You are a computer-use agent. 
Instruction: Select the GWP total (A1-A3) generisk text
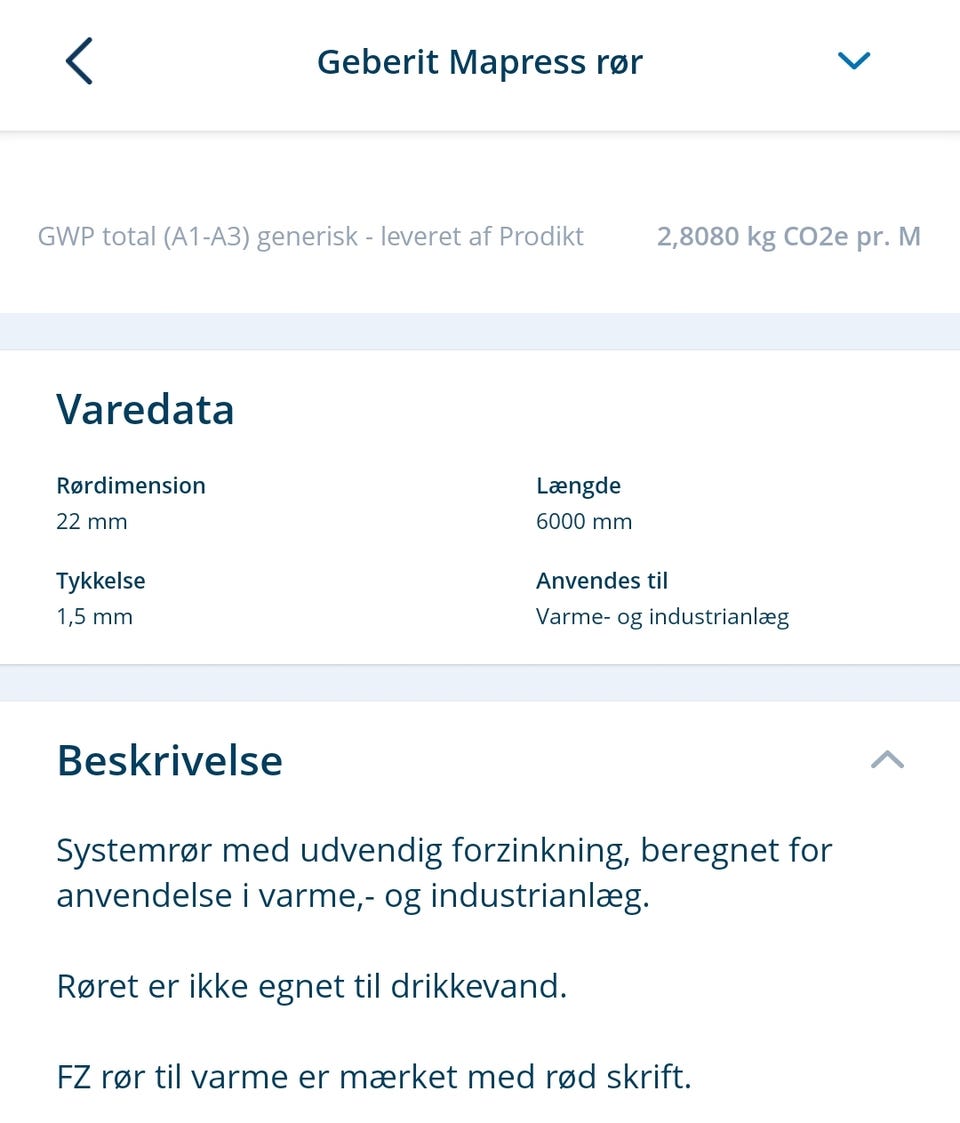(x=310, y=237)
